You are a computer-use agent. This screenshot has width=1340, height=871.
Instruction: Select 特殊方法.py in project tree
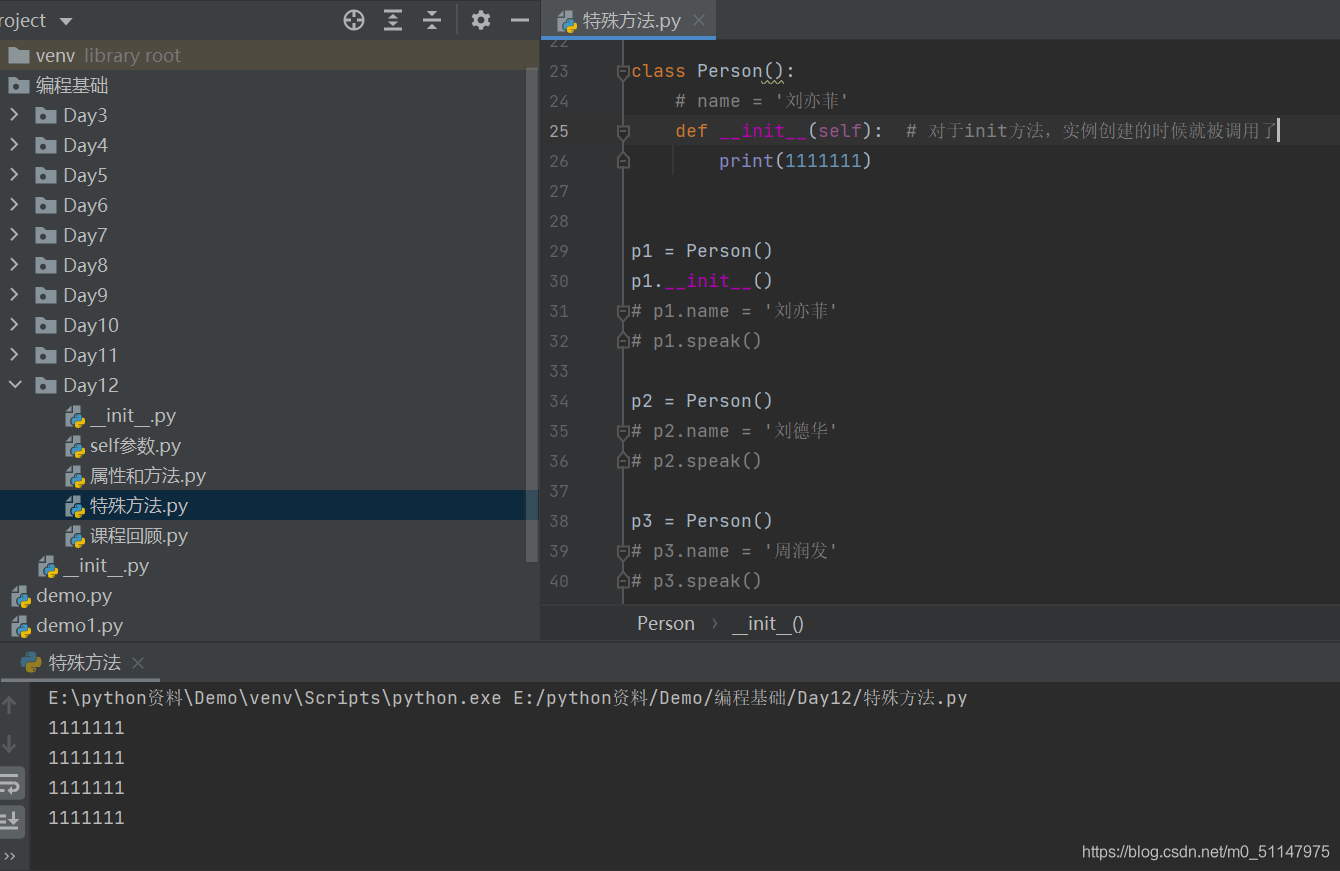262,506
